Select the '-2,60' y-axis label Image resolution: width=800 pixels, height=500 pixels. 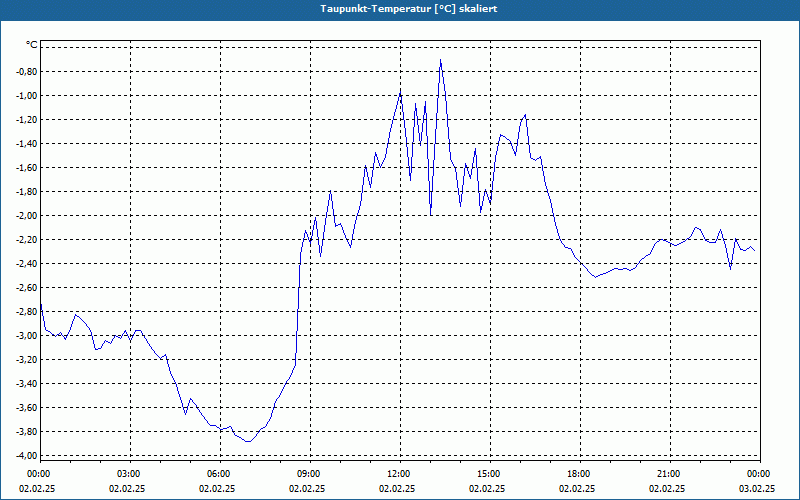(x=27, y=287)
